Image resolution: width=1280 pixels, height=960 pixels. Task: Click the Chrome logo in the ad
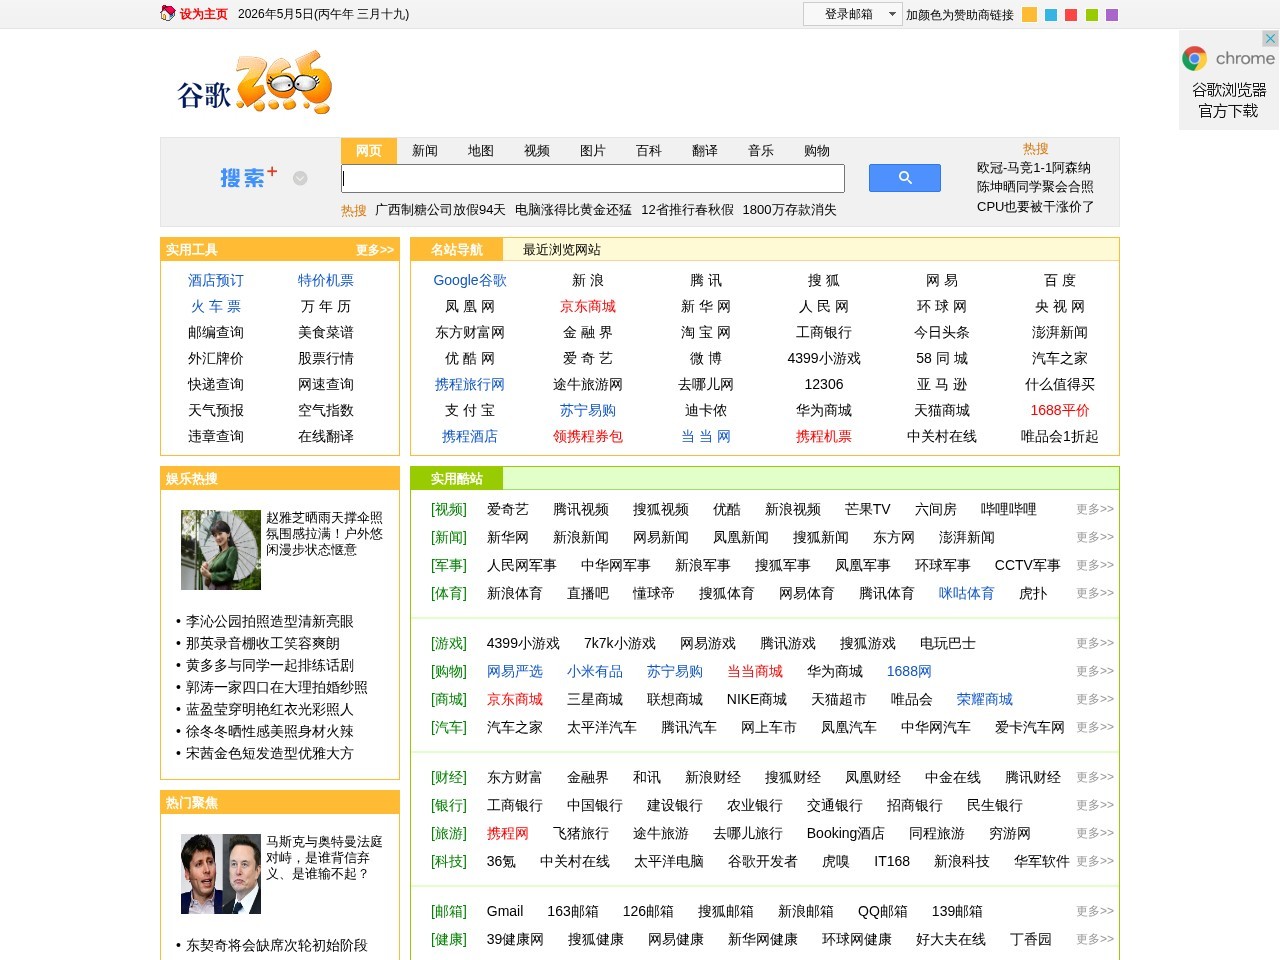click(x=1194, y=59)
